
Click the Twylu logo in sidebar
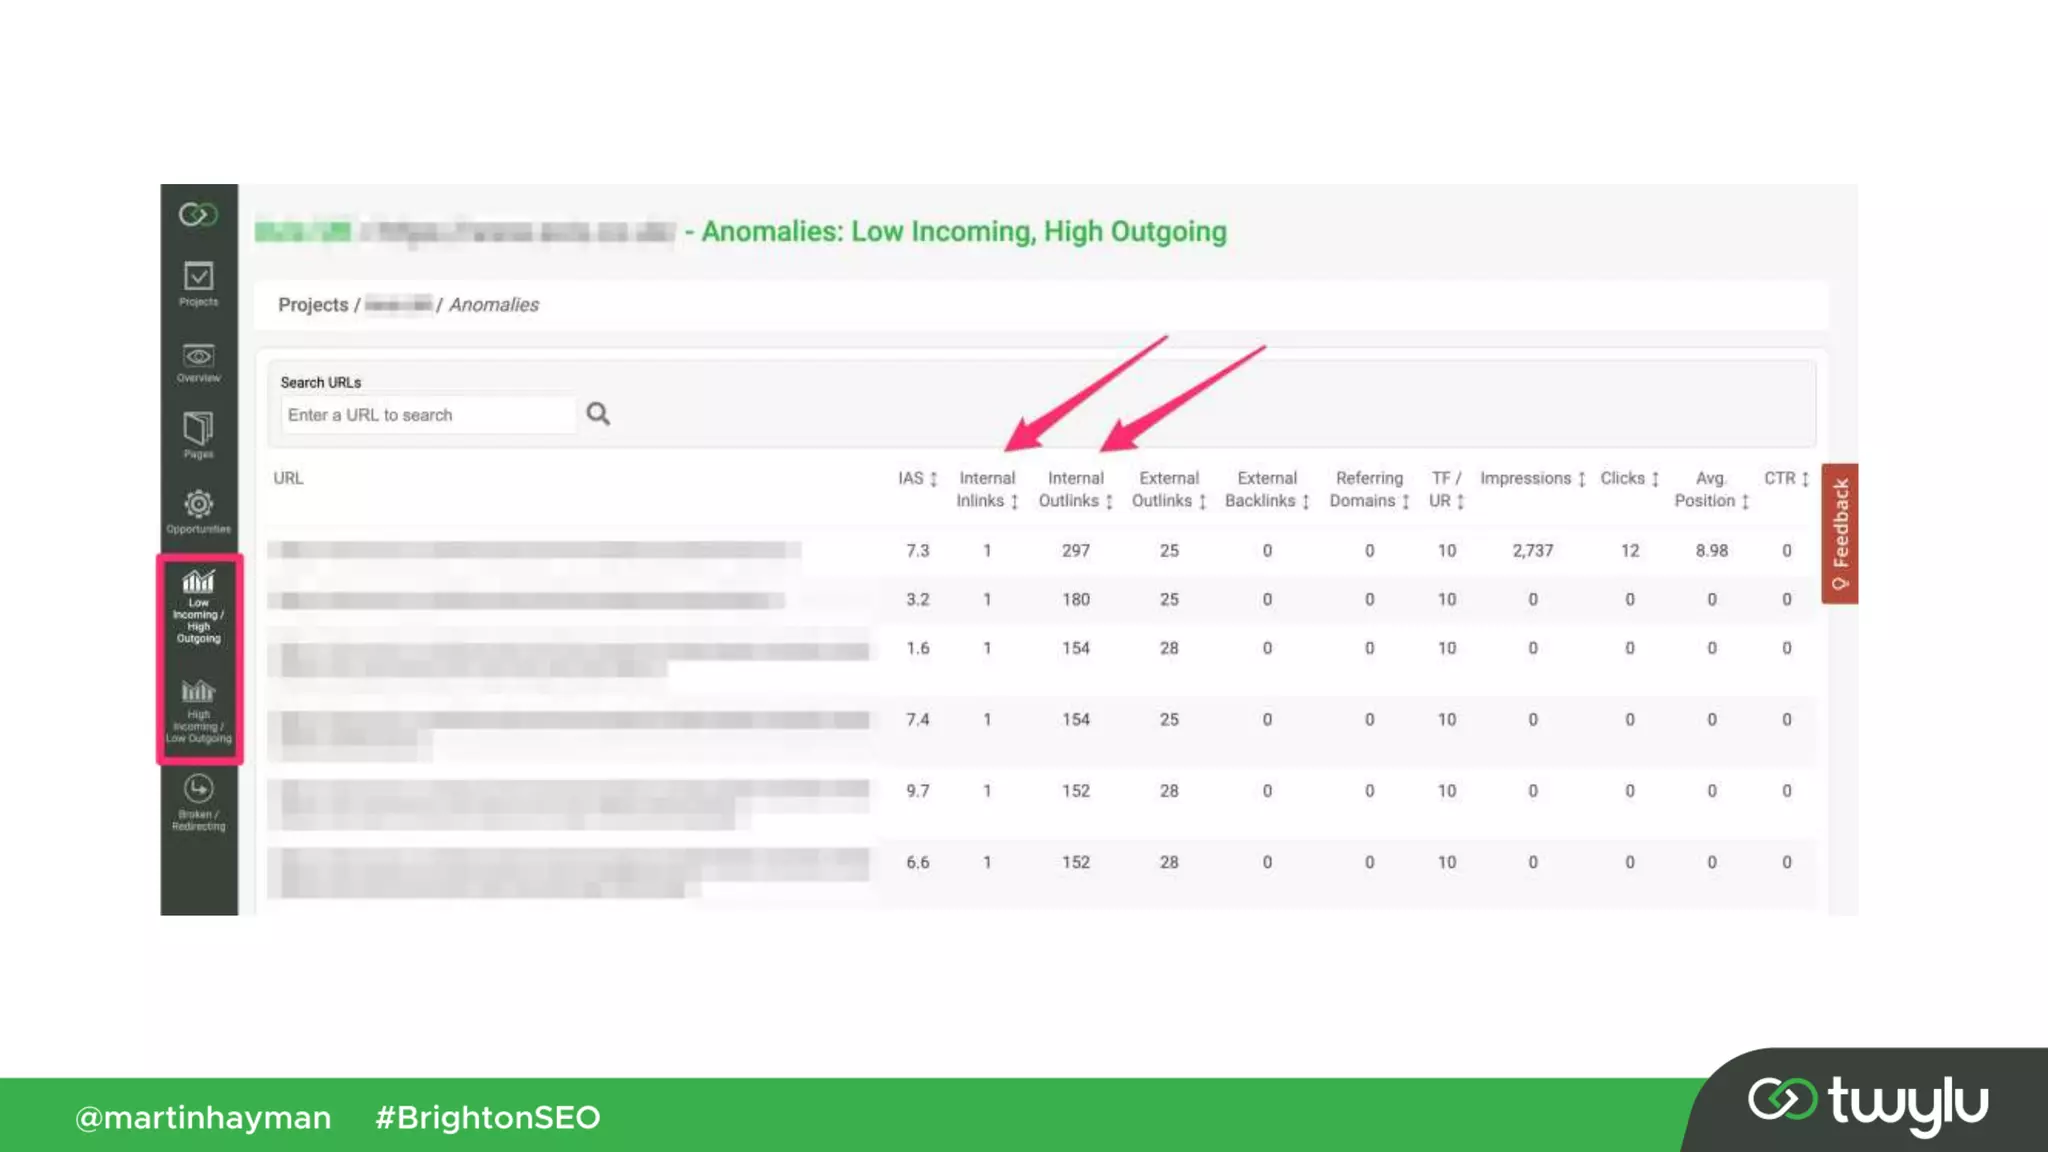[x=198, y=214]
